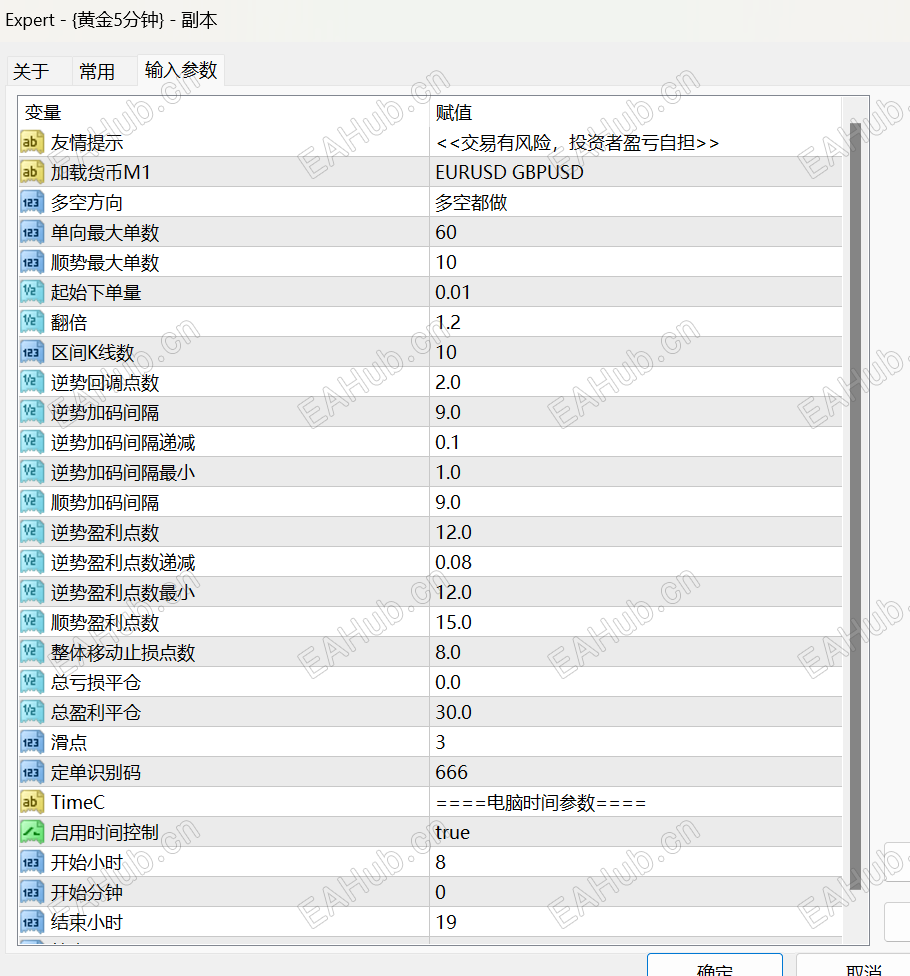Click the string icon beside 友情提示
Image resolution: width=910 pixels, height=976 pixels.
32,143
